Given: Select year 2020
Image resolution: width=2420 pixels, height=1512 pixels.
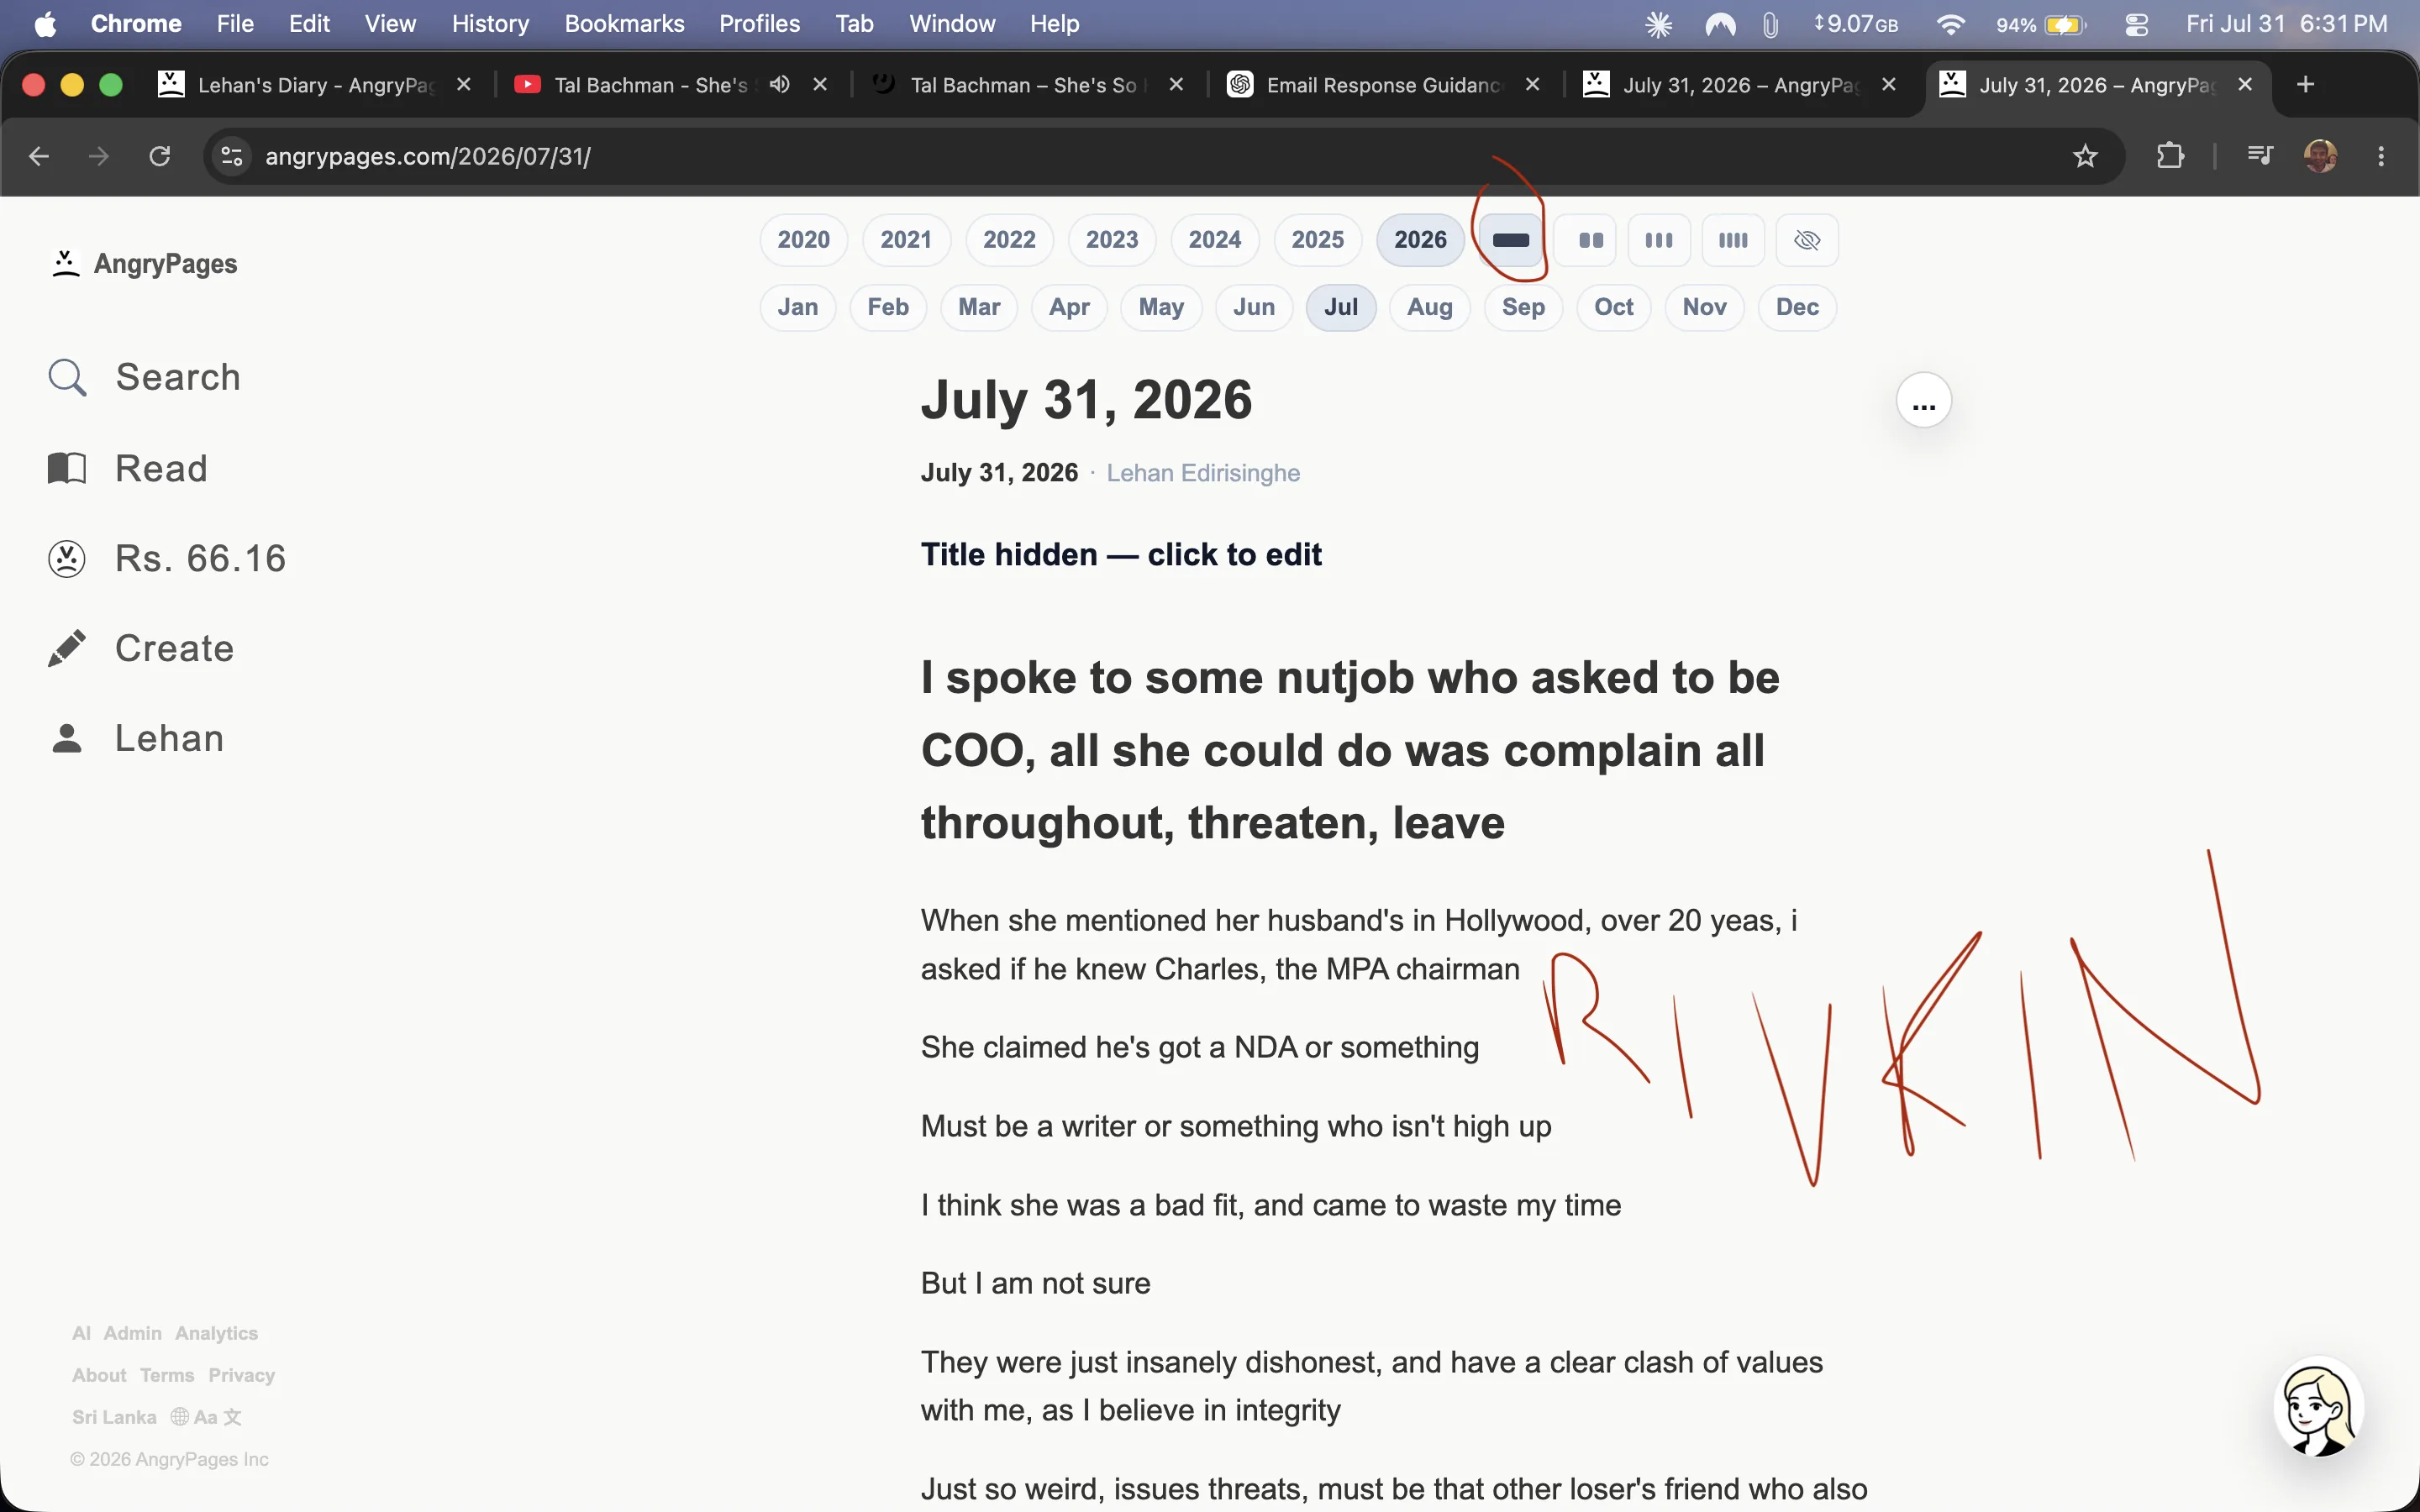Looking at the screenshot, I should coord(803,240).
